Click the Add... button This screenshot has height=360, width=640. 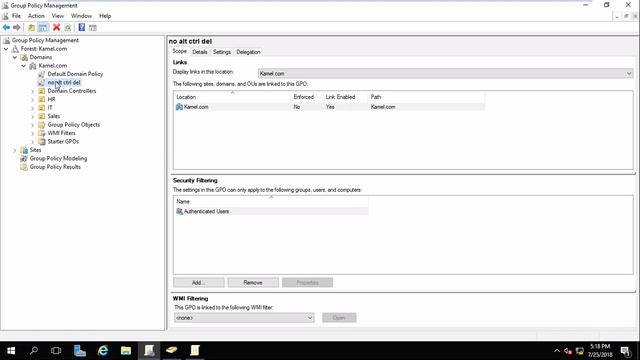pyautogui.click(x=199, y=282)
